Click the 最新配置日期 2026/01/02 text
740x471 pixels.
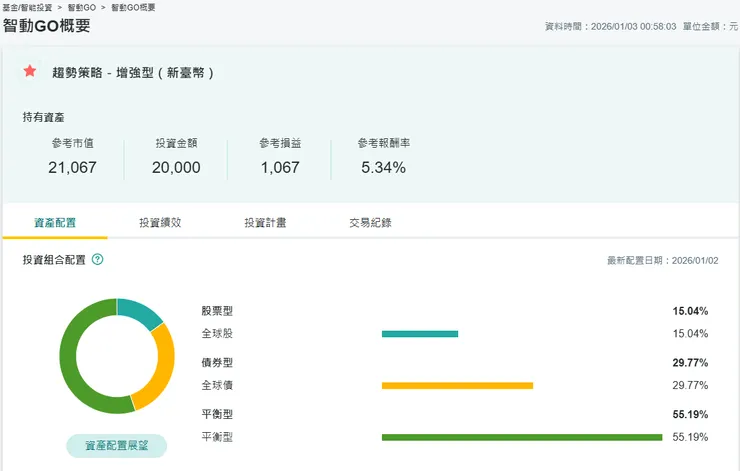[x=663, y=261]
